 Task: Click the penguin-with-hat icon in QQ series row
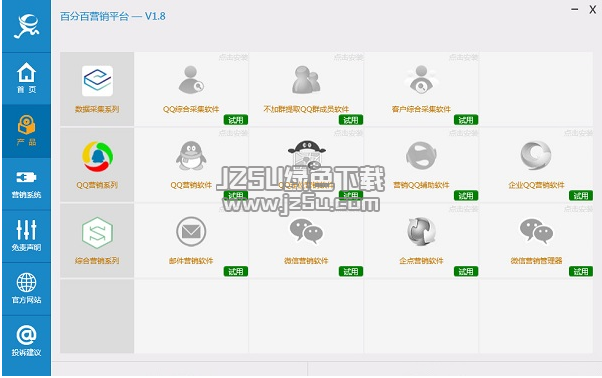click(x=306, y=155)
